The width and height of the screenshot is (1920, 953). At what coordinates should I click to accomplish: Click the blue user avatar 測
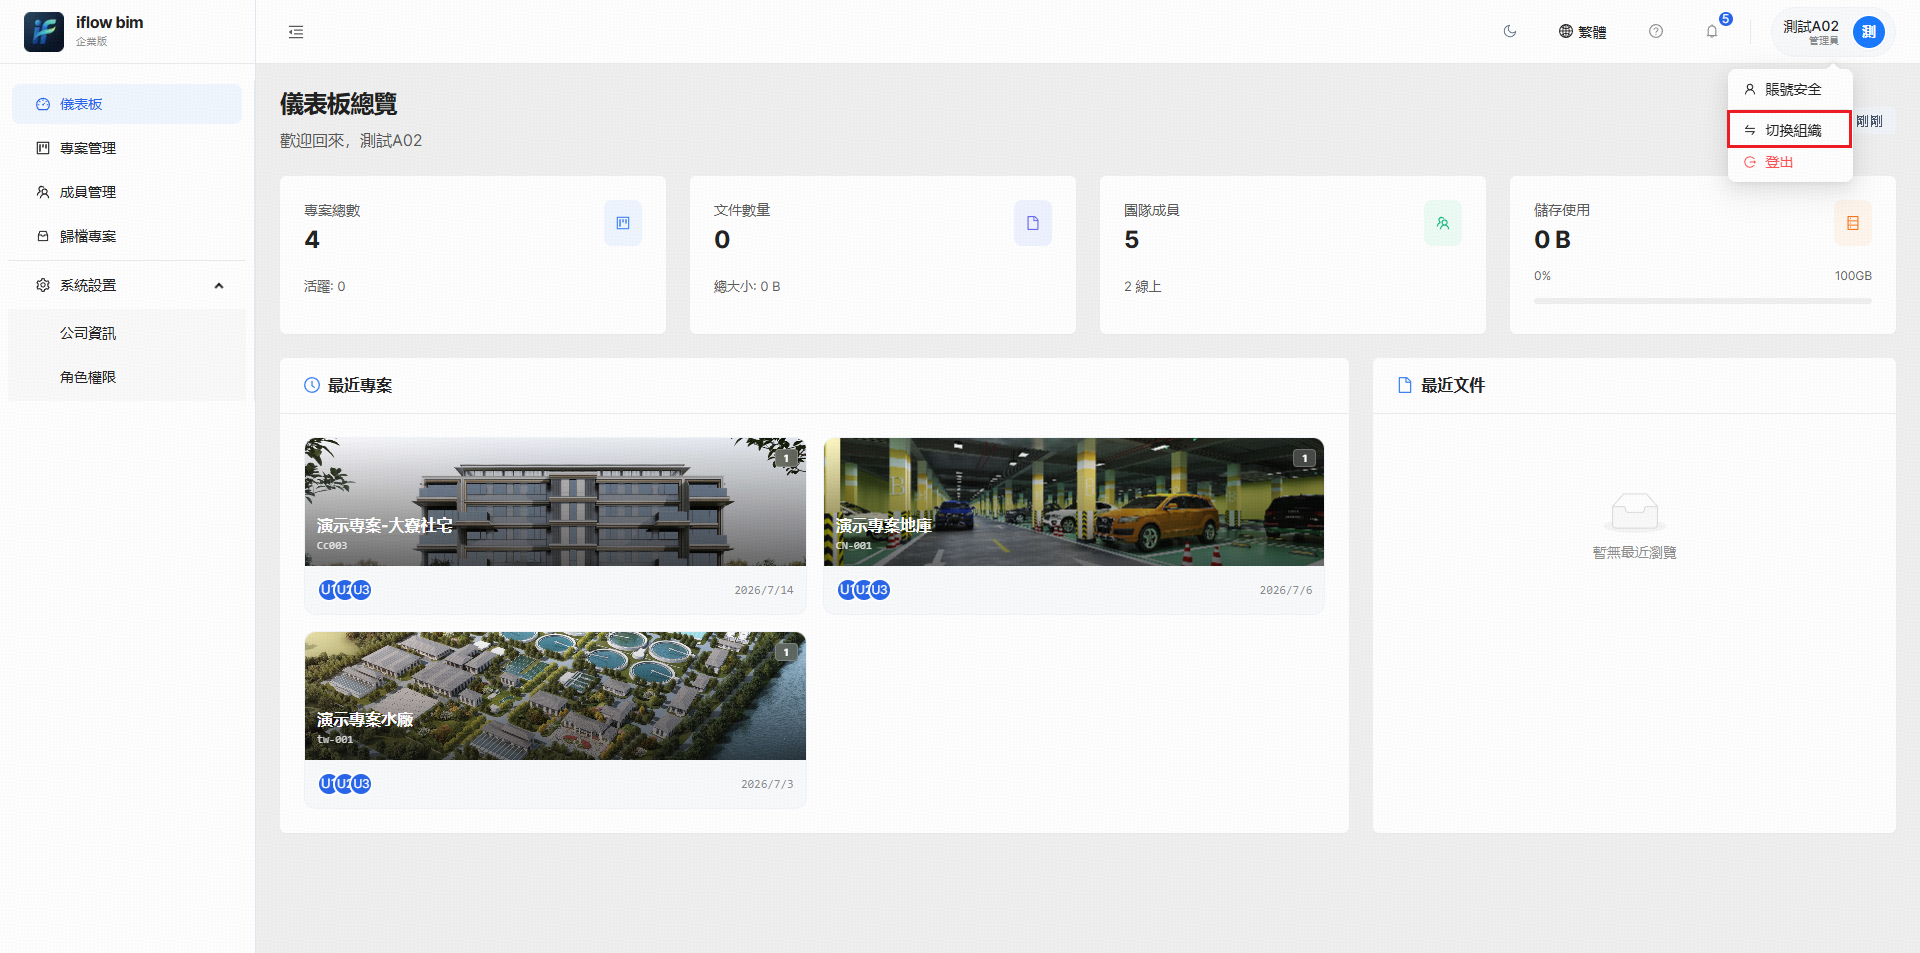(1869, 32)
